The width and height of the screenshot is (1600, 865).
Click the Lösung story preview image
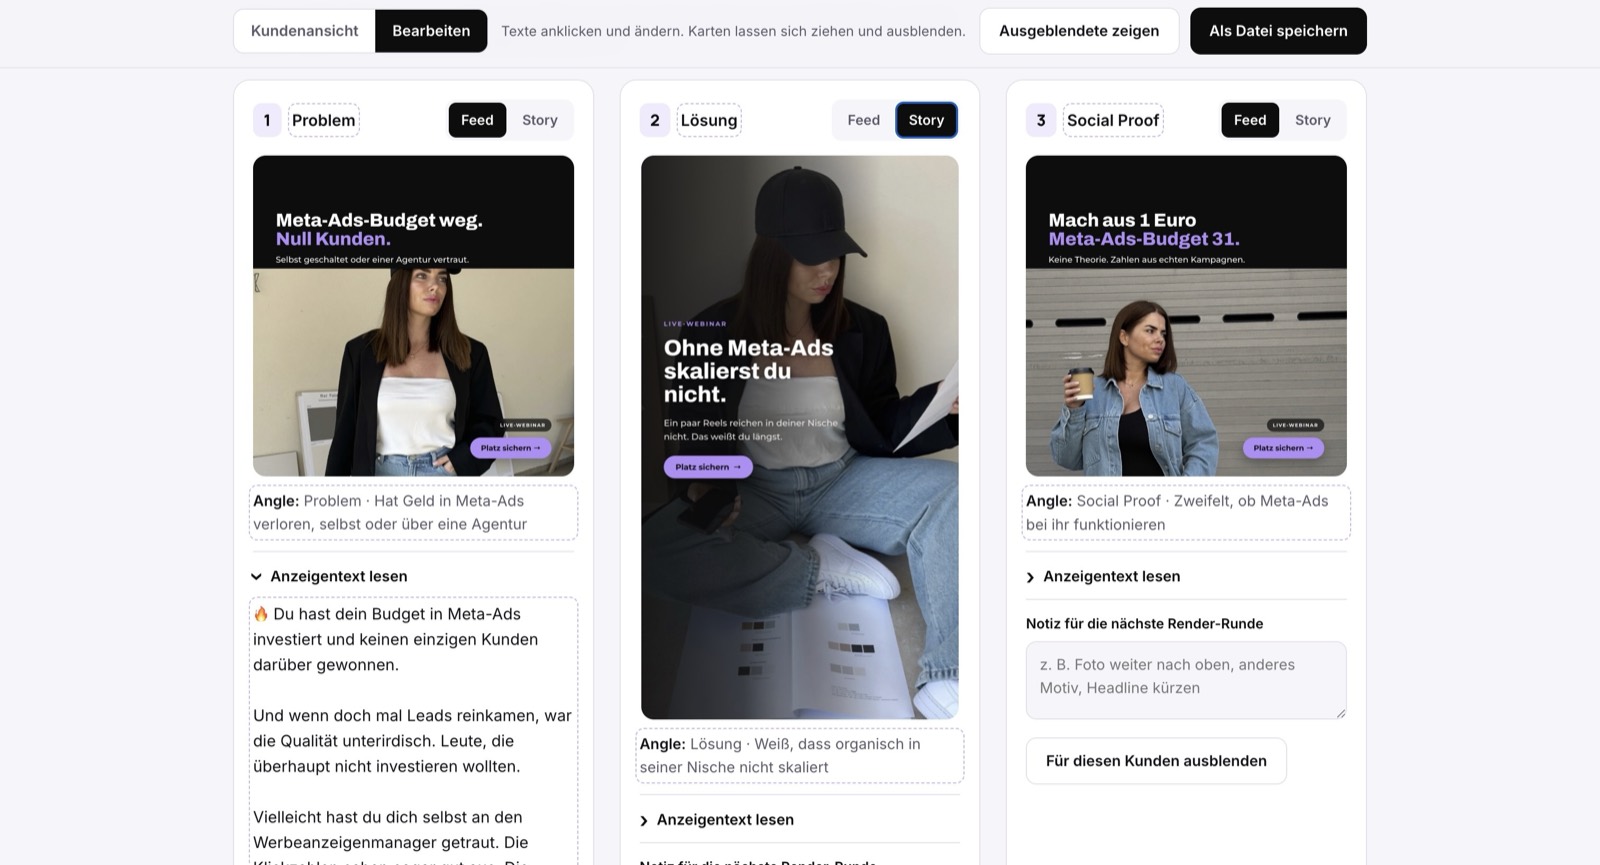(x=800, y=437)
